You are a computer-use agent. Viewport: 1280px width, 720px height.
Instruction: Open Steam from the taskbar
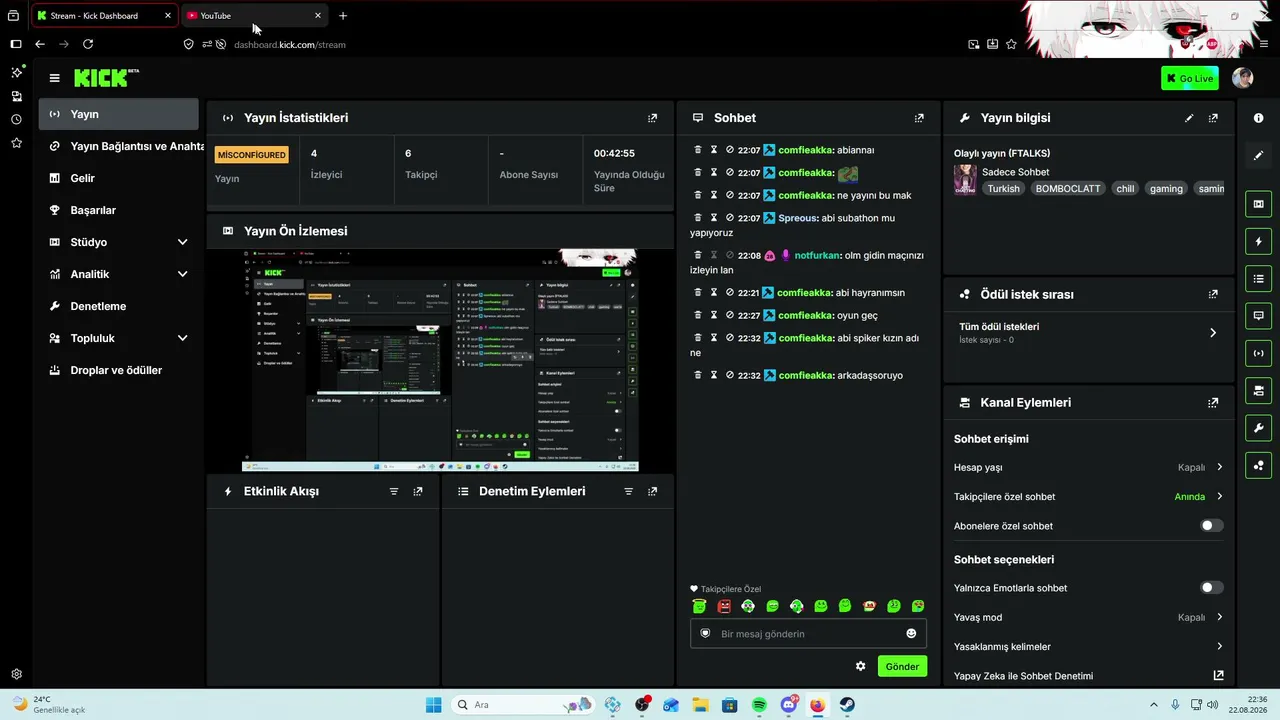click(x=847, y=705)
